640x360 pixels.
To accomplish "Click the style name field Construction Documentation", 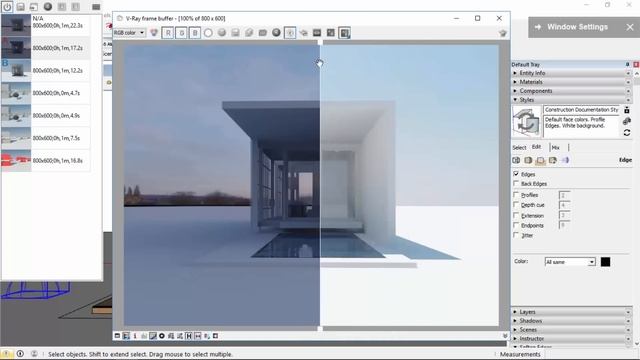I will click(x=581, y=110).
